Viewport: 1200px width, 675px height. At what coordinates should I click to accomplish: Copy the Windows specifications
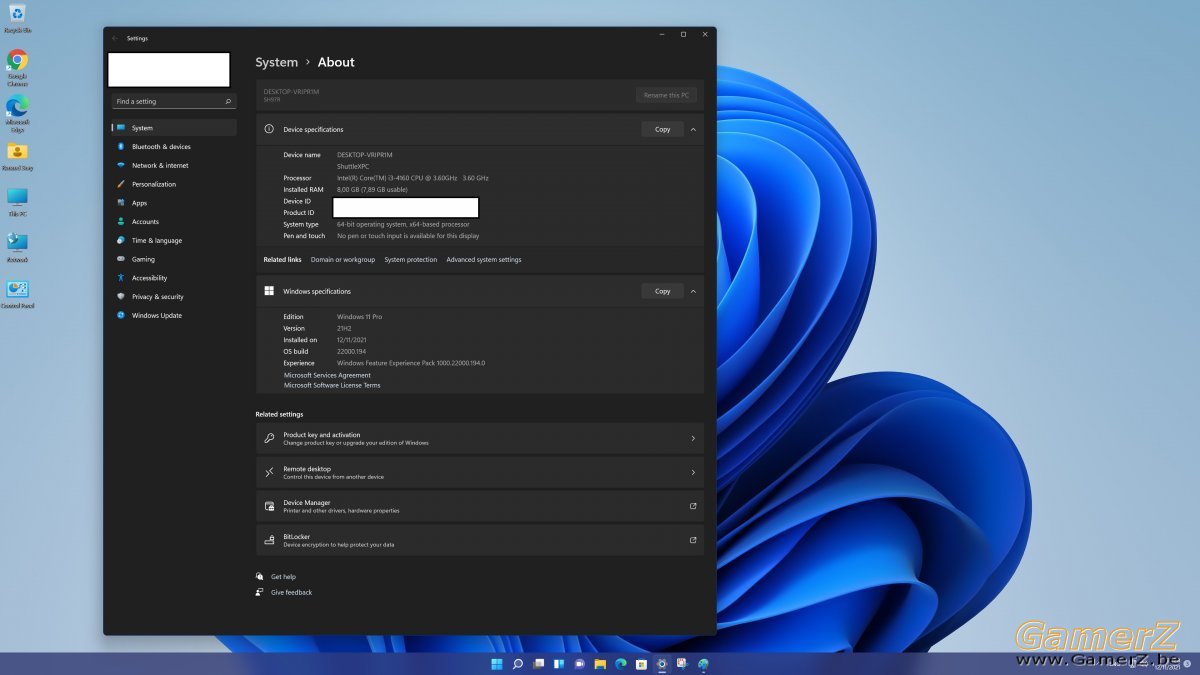[662, 291]
